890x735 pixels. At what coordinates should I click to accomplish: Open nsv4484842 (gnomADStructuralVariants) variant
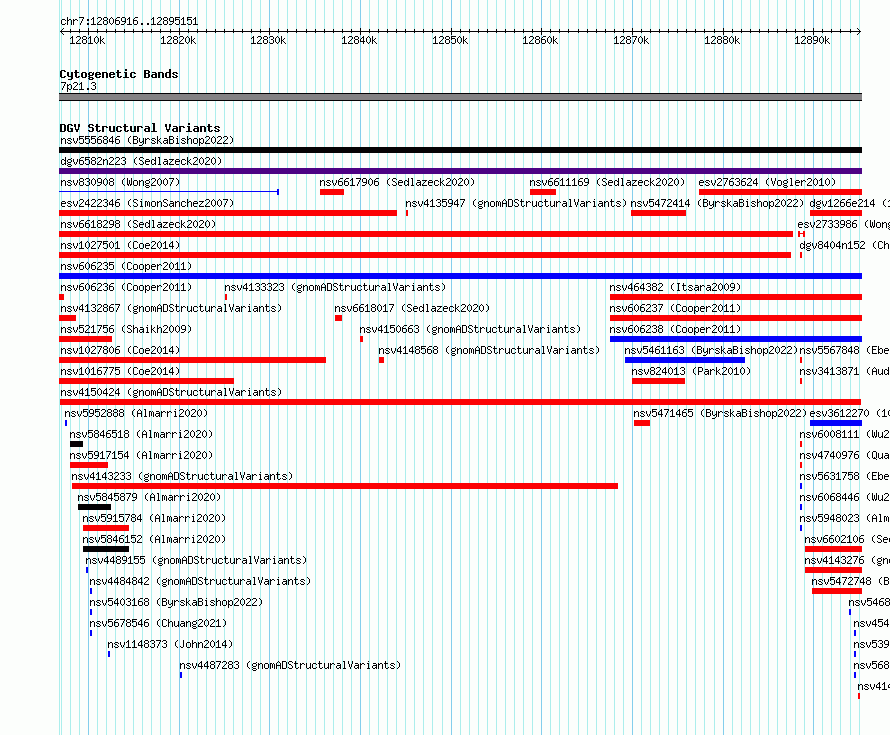[200, 581]
